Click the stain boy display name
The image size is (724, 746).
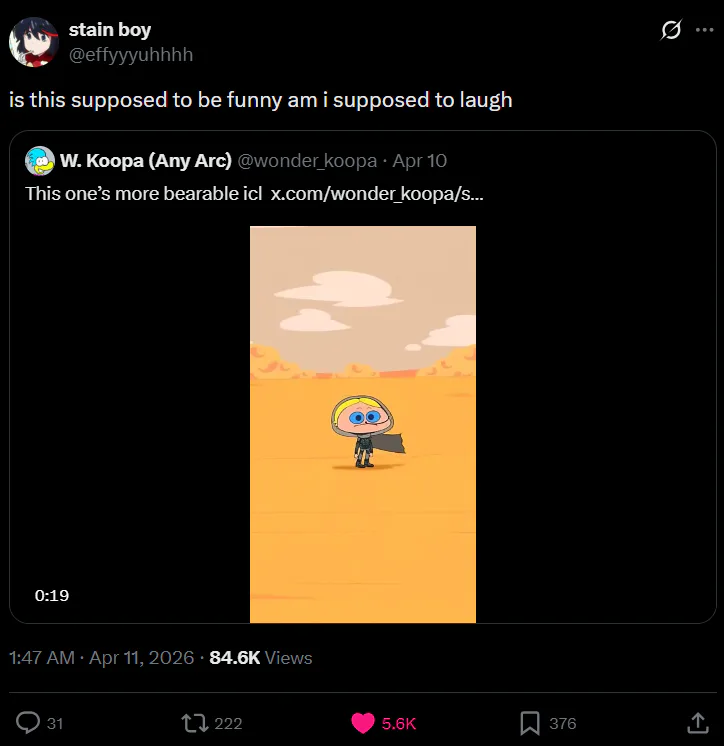pyautogui.click(x=110, y=30)
